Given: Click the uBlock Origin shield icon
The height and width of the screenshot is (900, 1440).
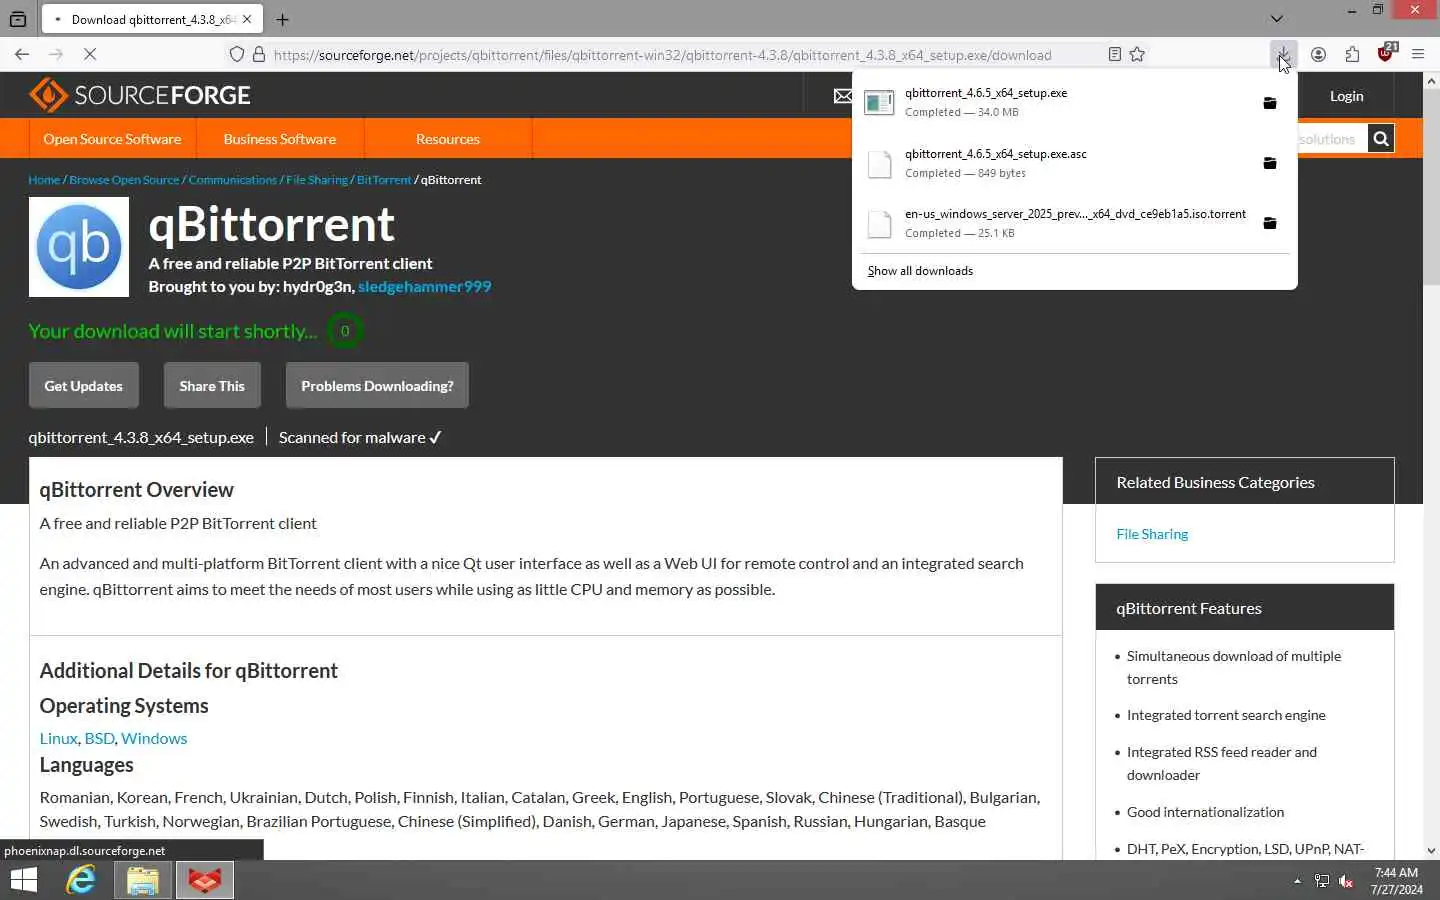Looking at the screenshot, I should point(1386,54).
